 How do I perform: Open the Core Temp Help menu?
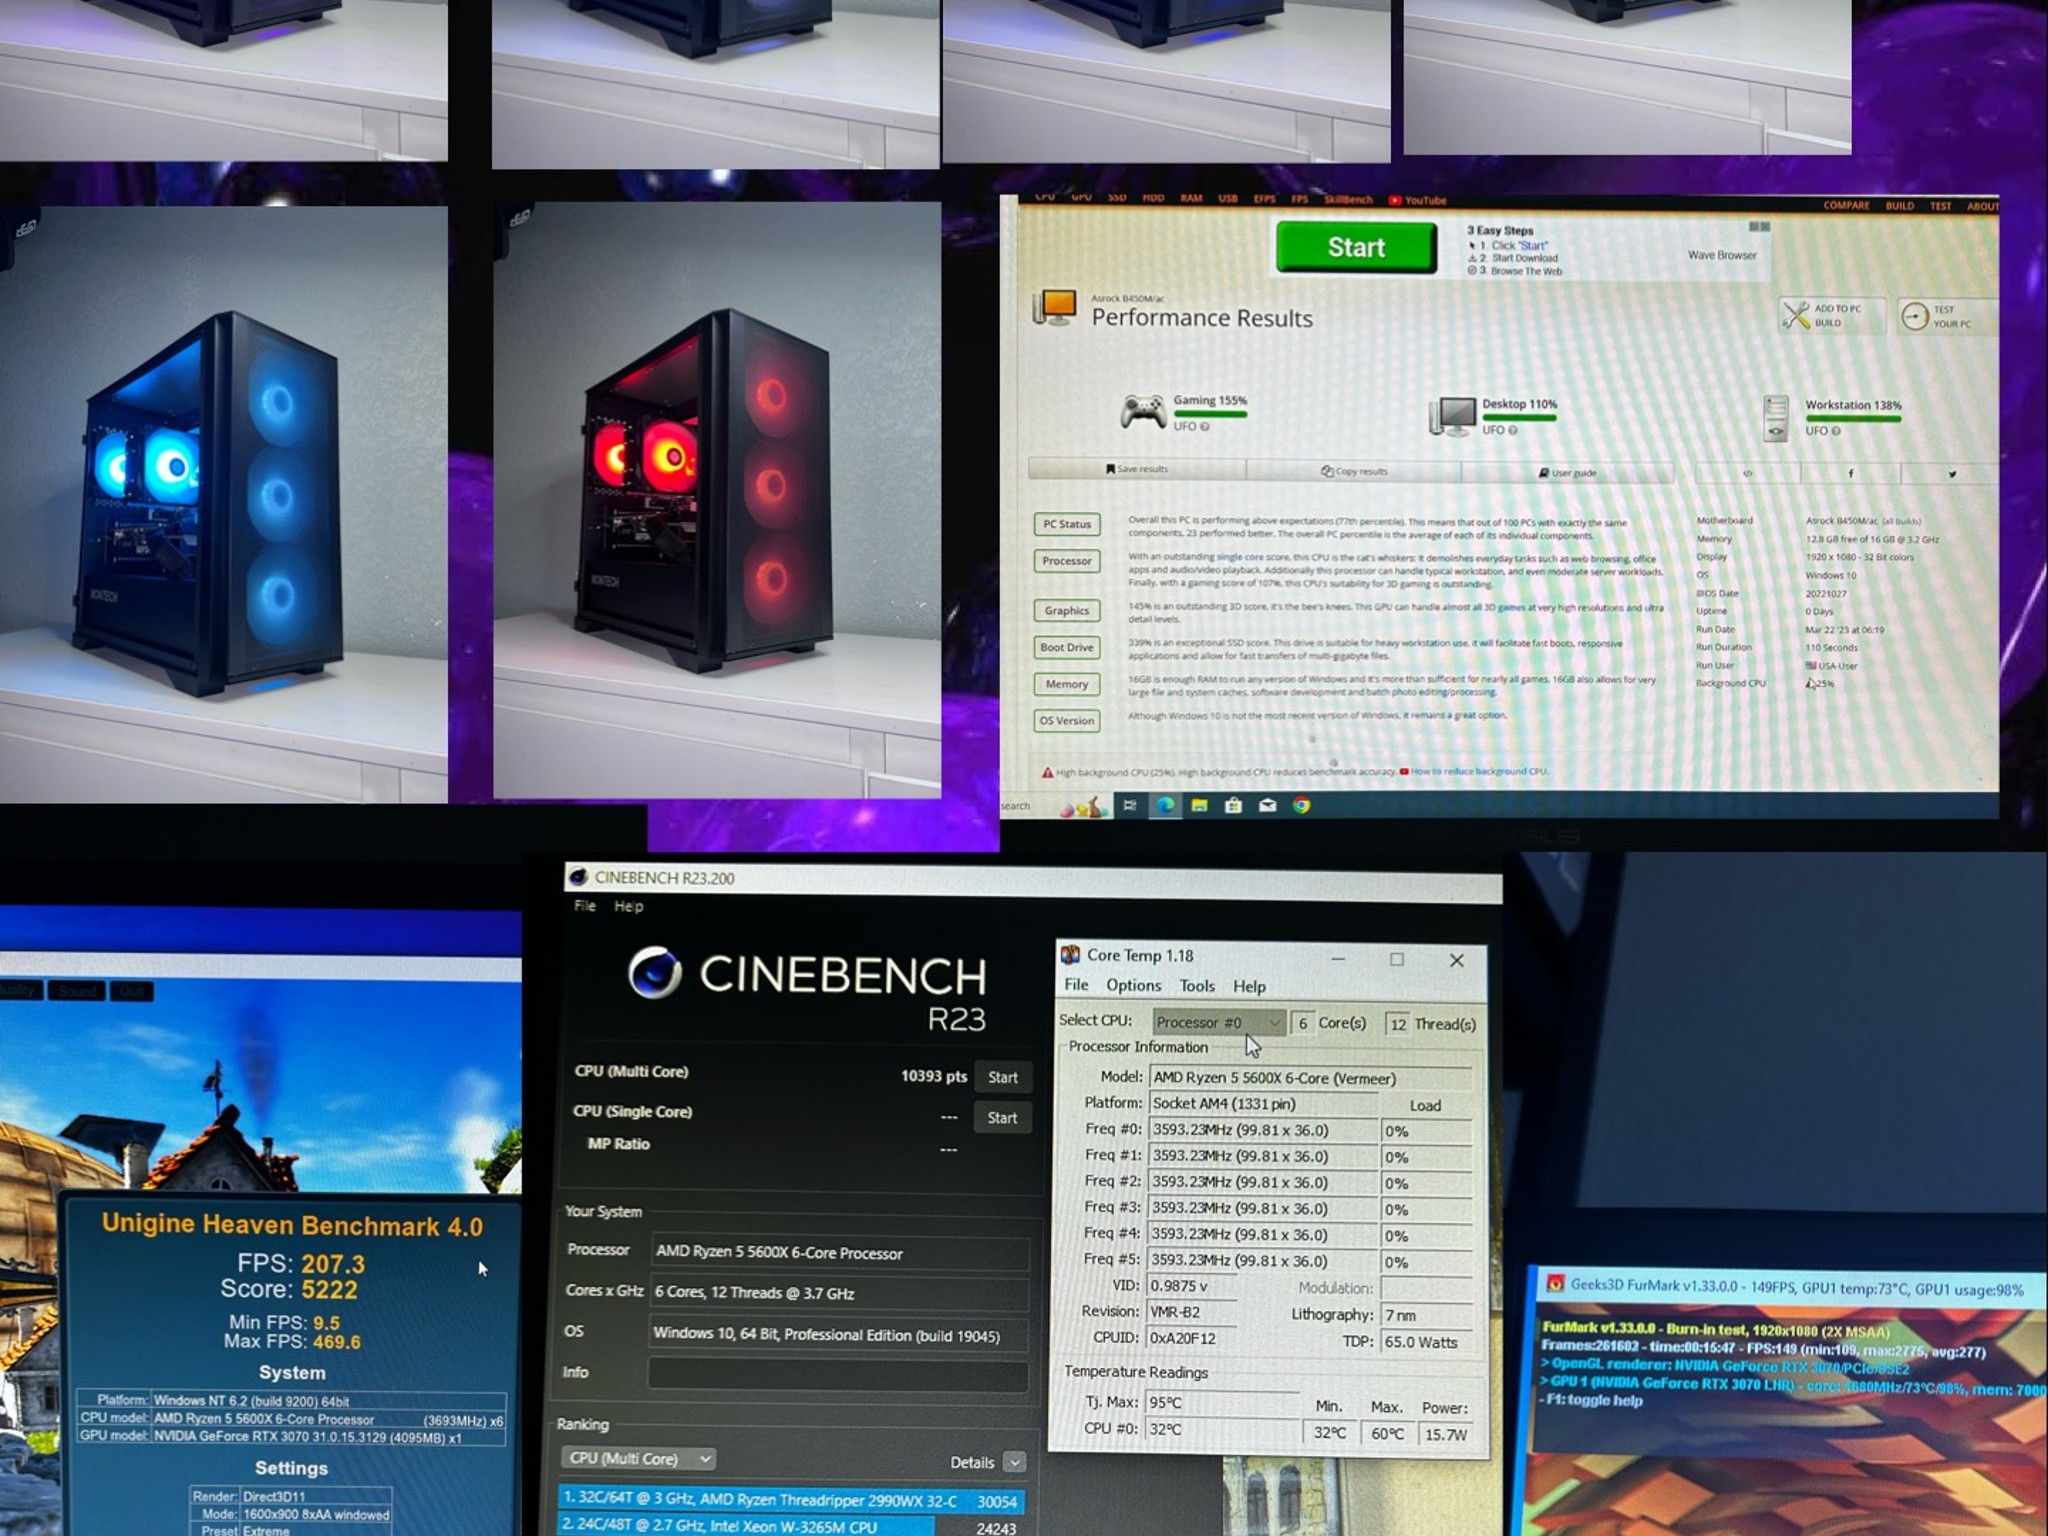click(x=1249, y=987)
